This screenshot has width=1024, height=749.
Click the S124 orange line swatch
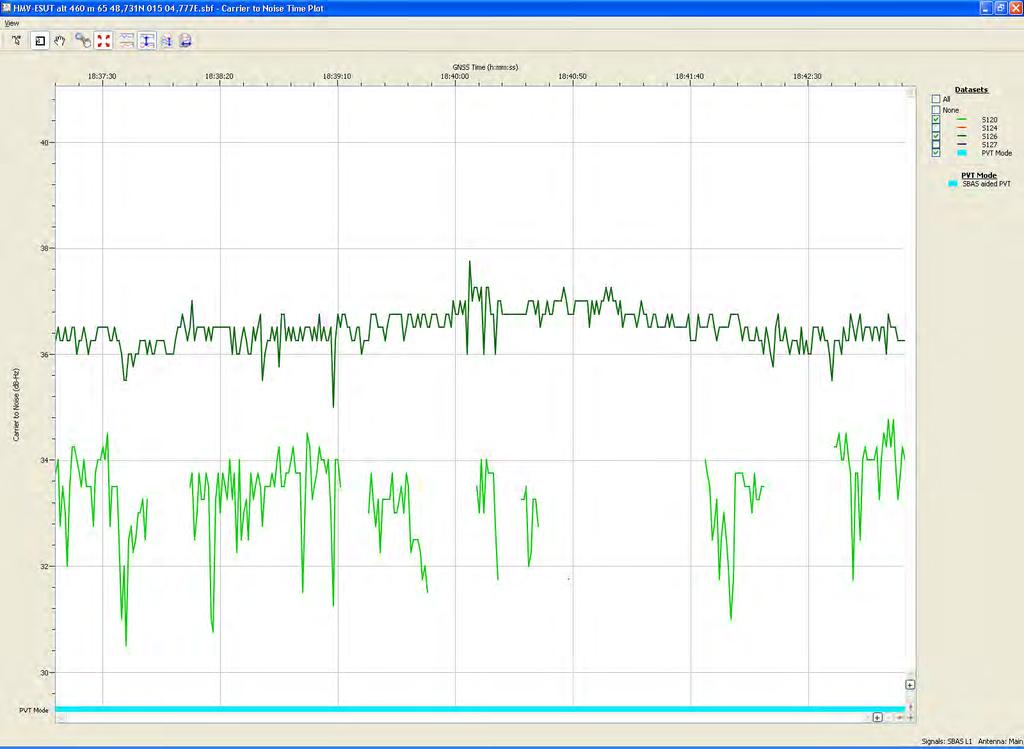pos(961,128)
